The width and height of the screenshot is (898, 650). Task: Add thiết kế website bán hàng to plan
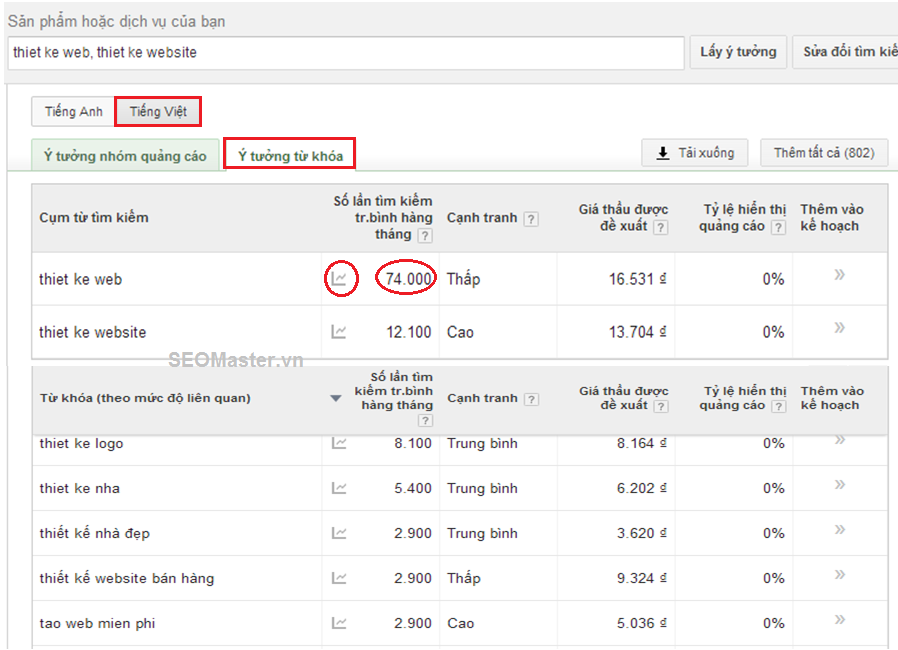click(x=840, y=574)
